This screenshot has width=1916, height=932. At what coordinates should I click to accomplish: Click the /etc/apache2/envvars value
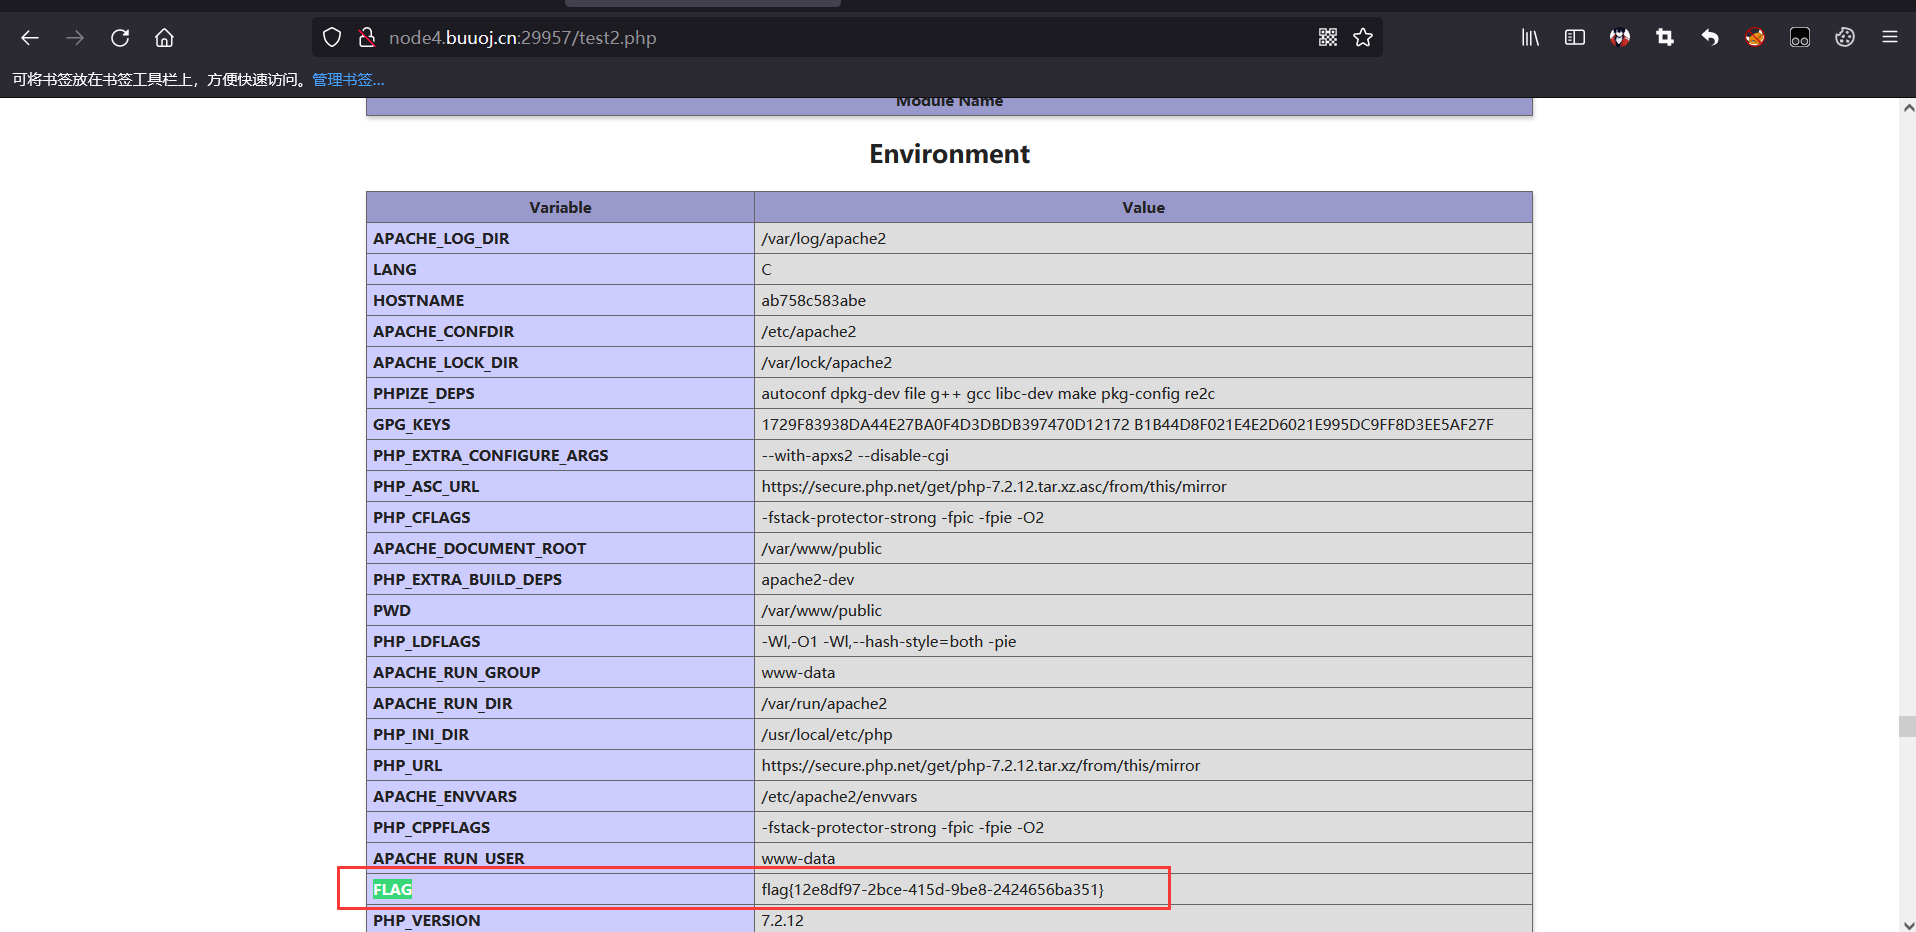(x=839, y=796)
